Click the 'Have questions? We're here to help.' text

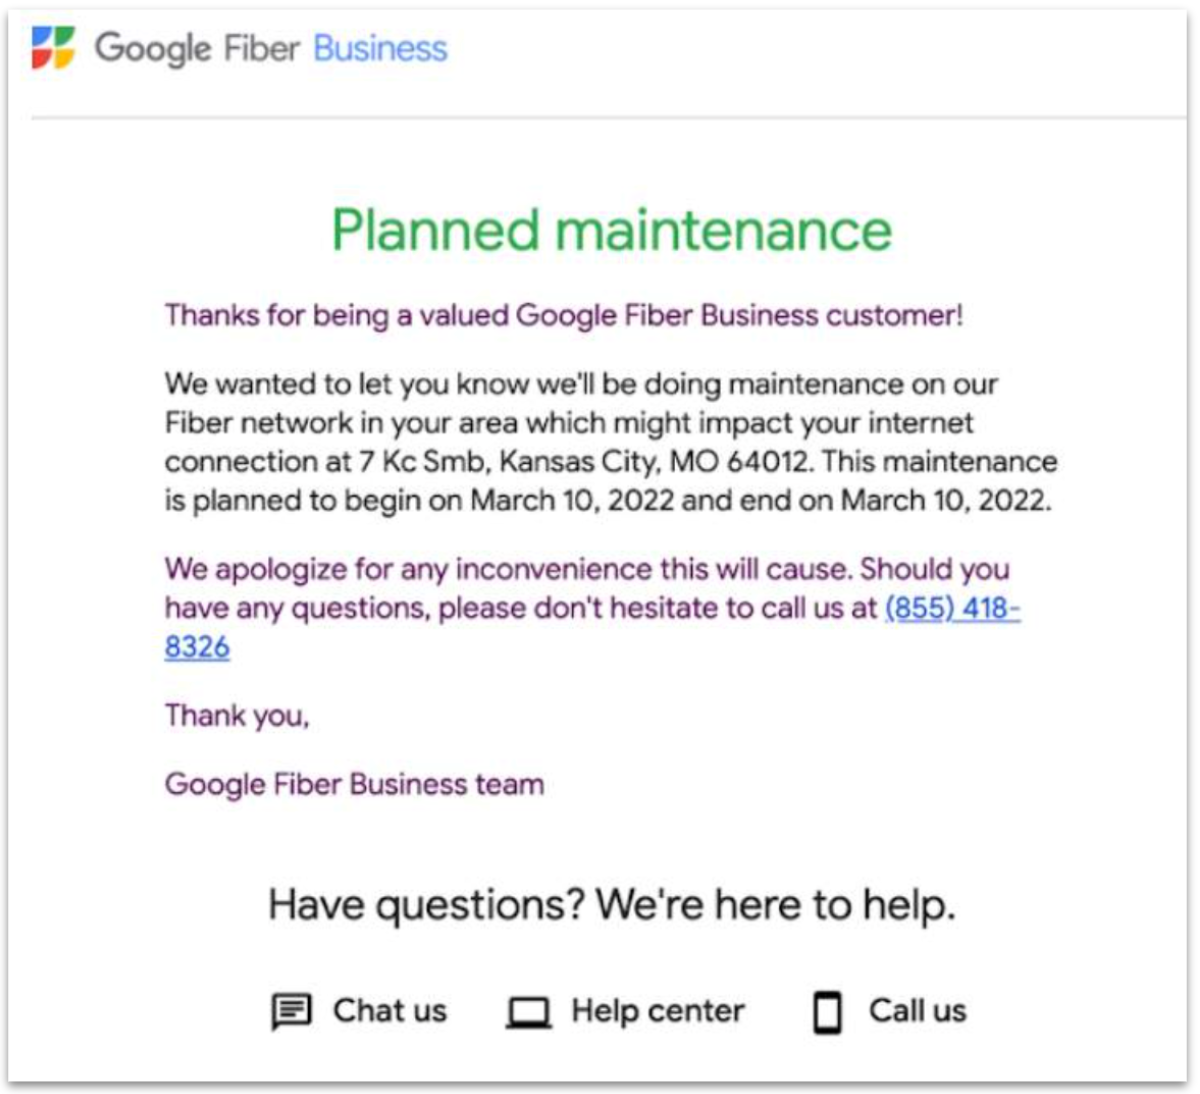point(611,905)
